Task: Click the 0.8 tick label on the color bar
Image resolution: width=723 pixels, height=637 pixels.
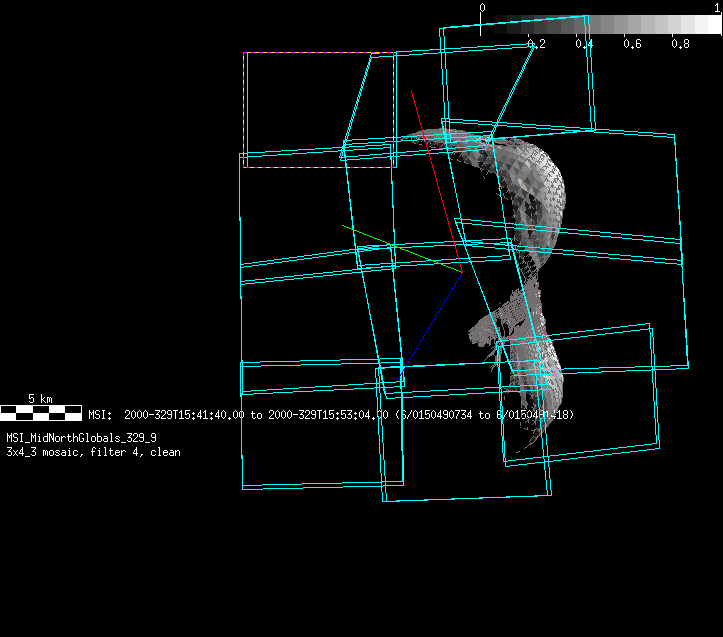Action: point(681,44)
